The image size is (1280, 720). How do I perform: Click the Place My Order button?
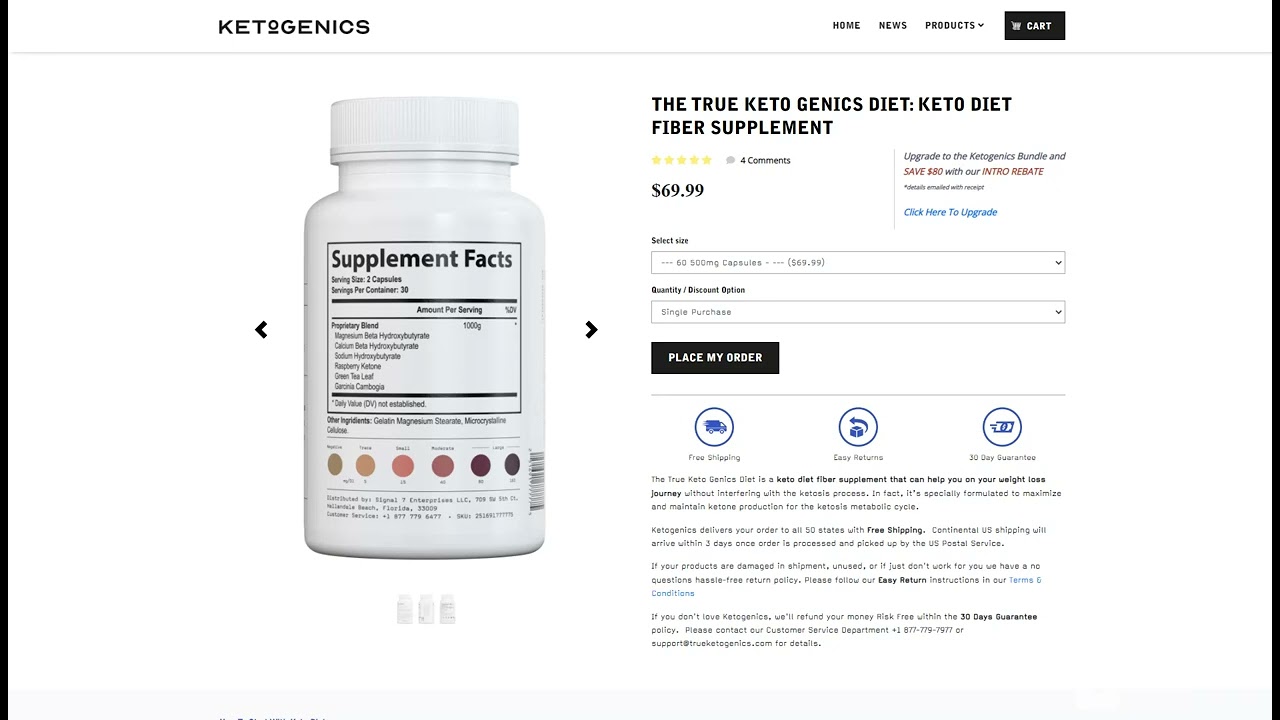click(715, 358)
